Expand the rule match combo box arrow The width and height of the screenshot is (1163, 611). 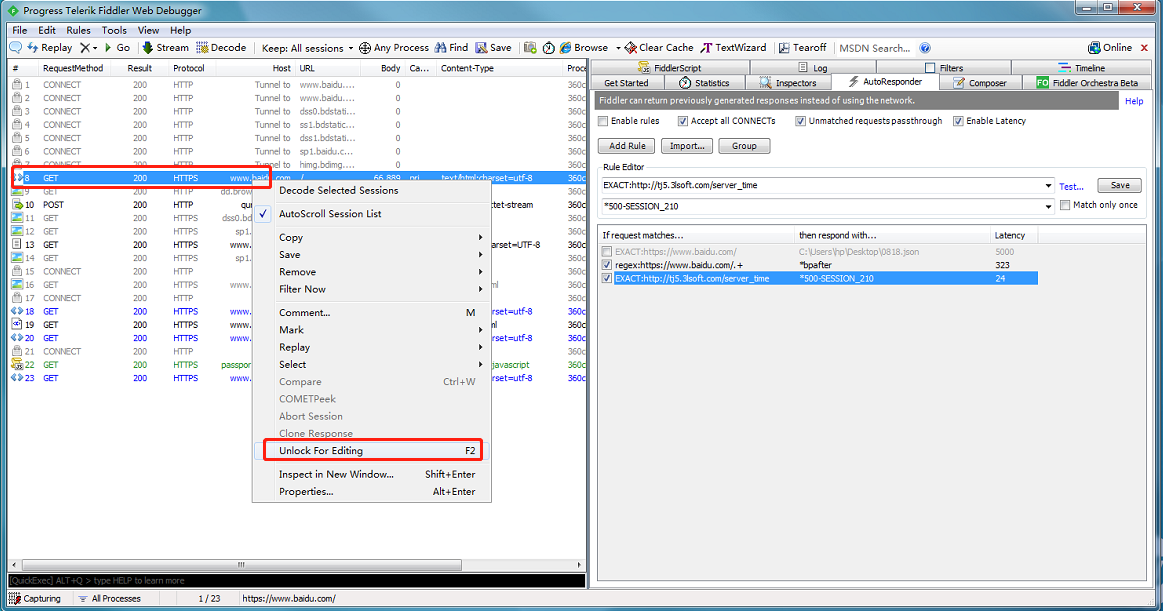coord(1048,185)
